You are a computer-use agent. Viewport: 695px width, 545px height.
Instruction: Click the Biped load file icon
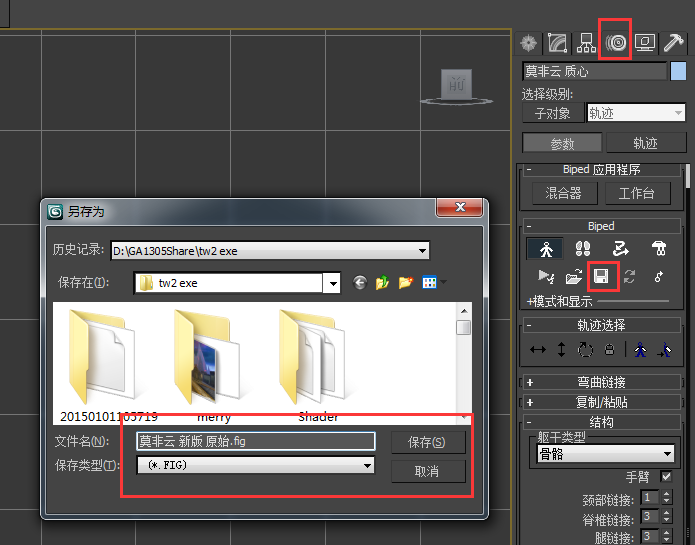[x=574, y=276]
